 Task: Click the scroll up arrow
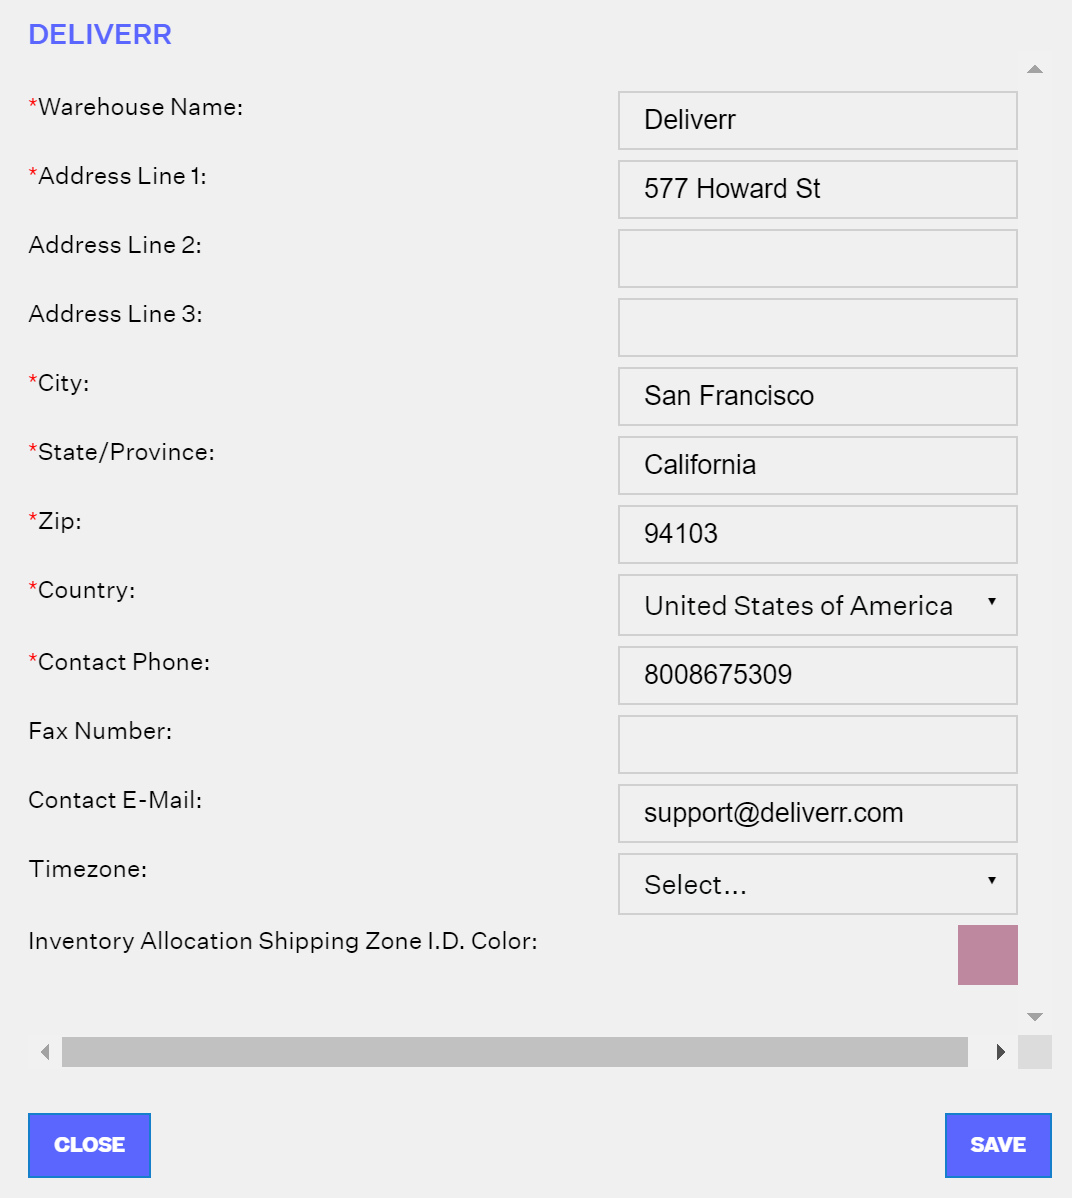point(1035,70)
